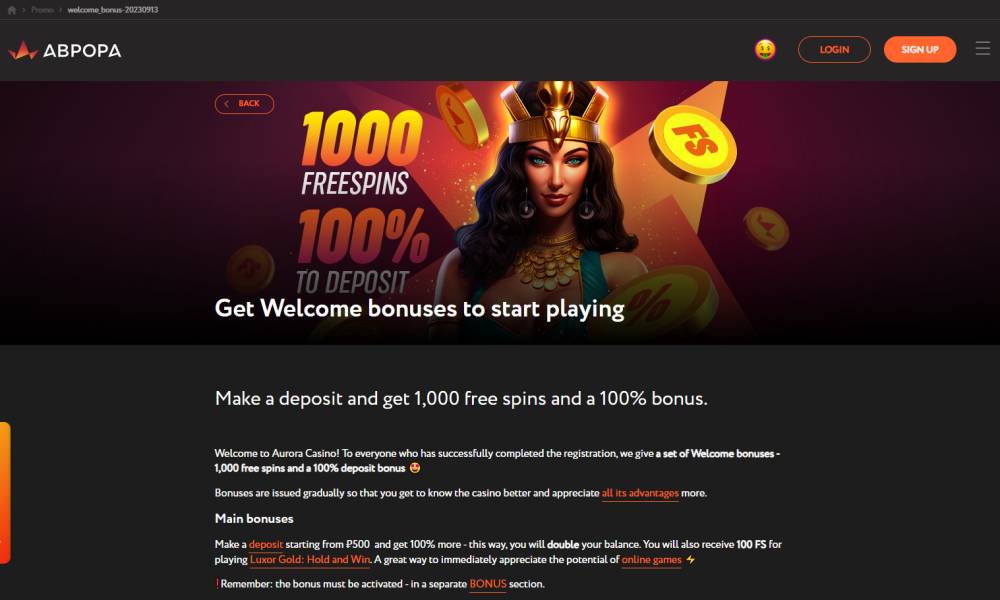This screenshot has width=1000, height=600.
Task: Click the home icon in breadcrumb
Action: 11,10
